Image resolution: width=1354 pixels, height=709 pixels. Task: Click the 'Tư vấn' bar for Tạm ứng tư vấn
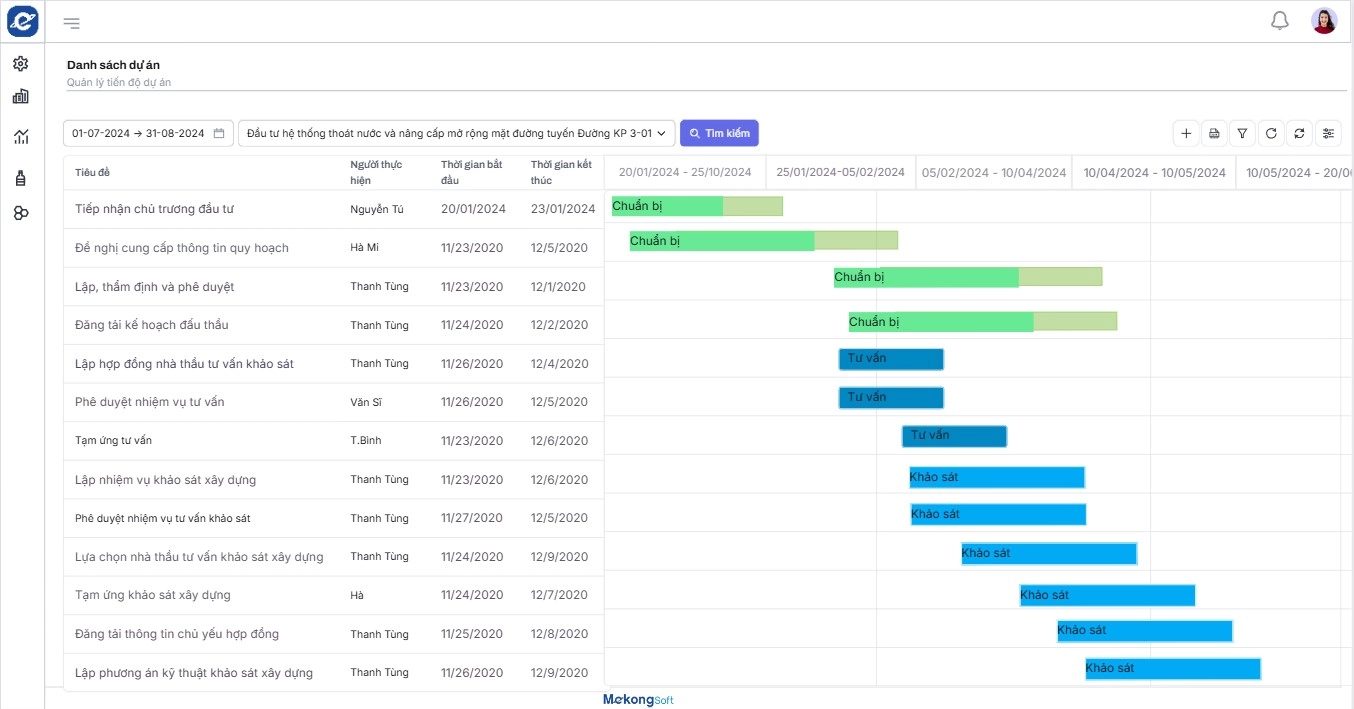(954, 436)
